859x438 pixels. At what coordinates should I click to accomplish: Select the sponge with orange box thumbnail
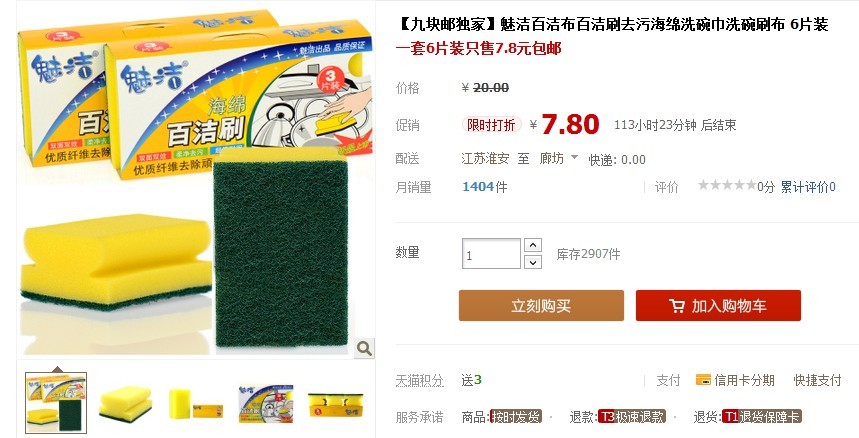coord(196,403)
